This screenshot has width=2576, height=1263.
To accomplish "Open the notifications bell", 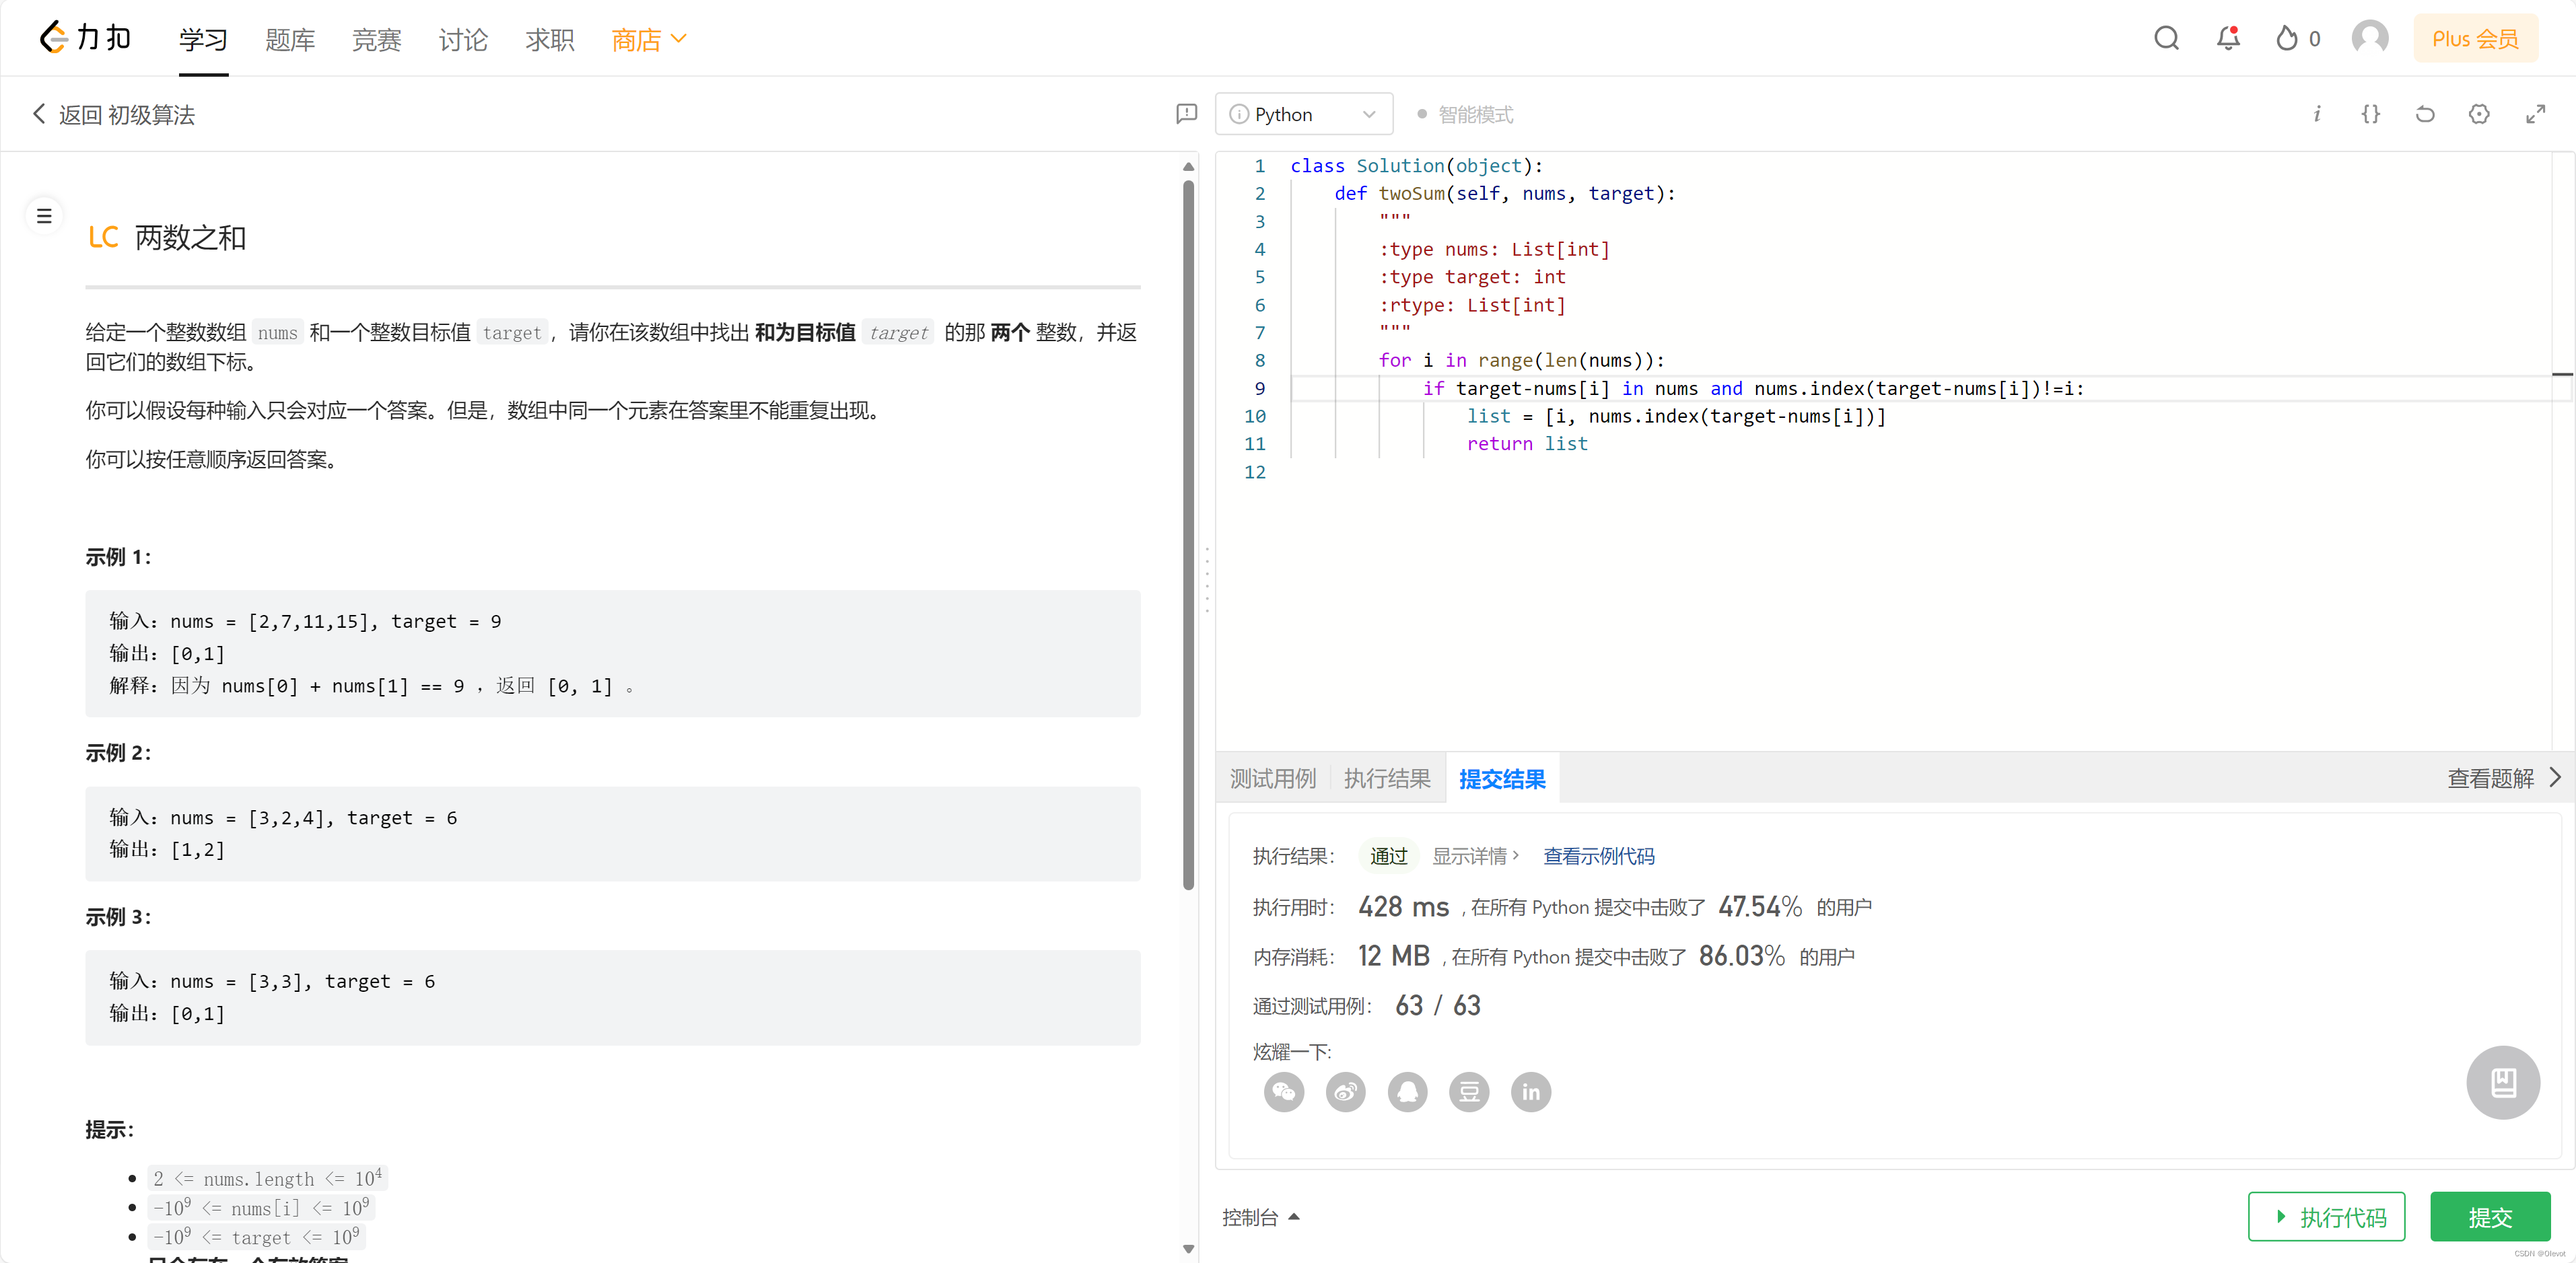I will coord(2228,38).
